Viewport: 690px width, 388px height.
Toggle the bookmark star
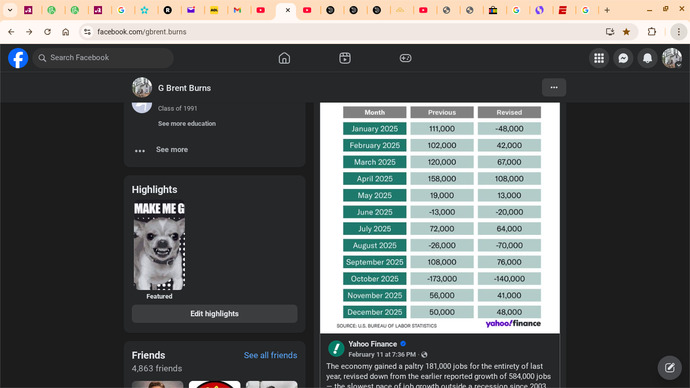626,32
